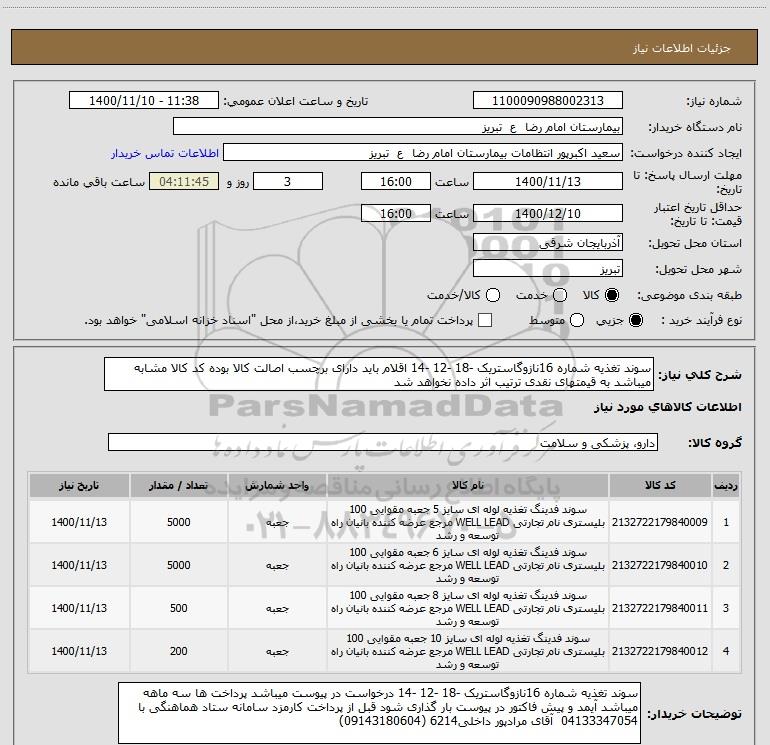Click the نام کالا column header
The width and height of the screenshot is (770, 745).
click(468, 485)
